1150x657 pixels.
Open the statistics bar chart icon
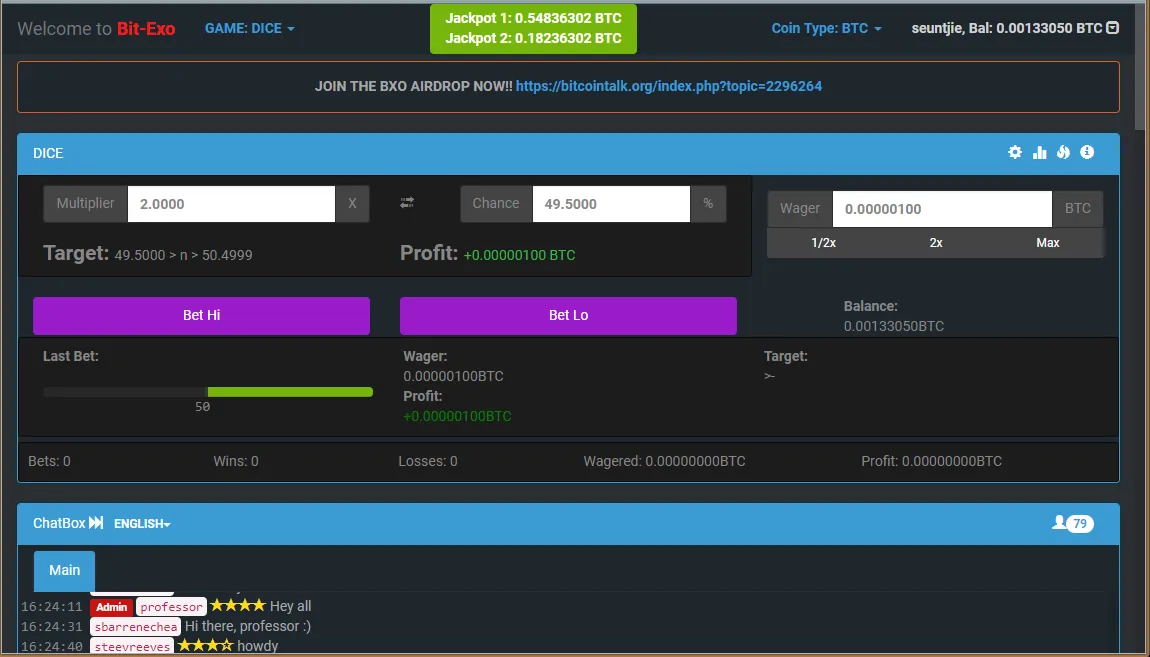coord(1039,153)
